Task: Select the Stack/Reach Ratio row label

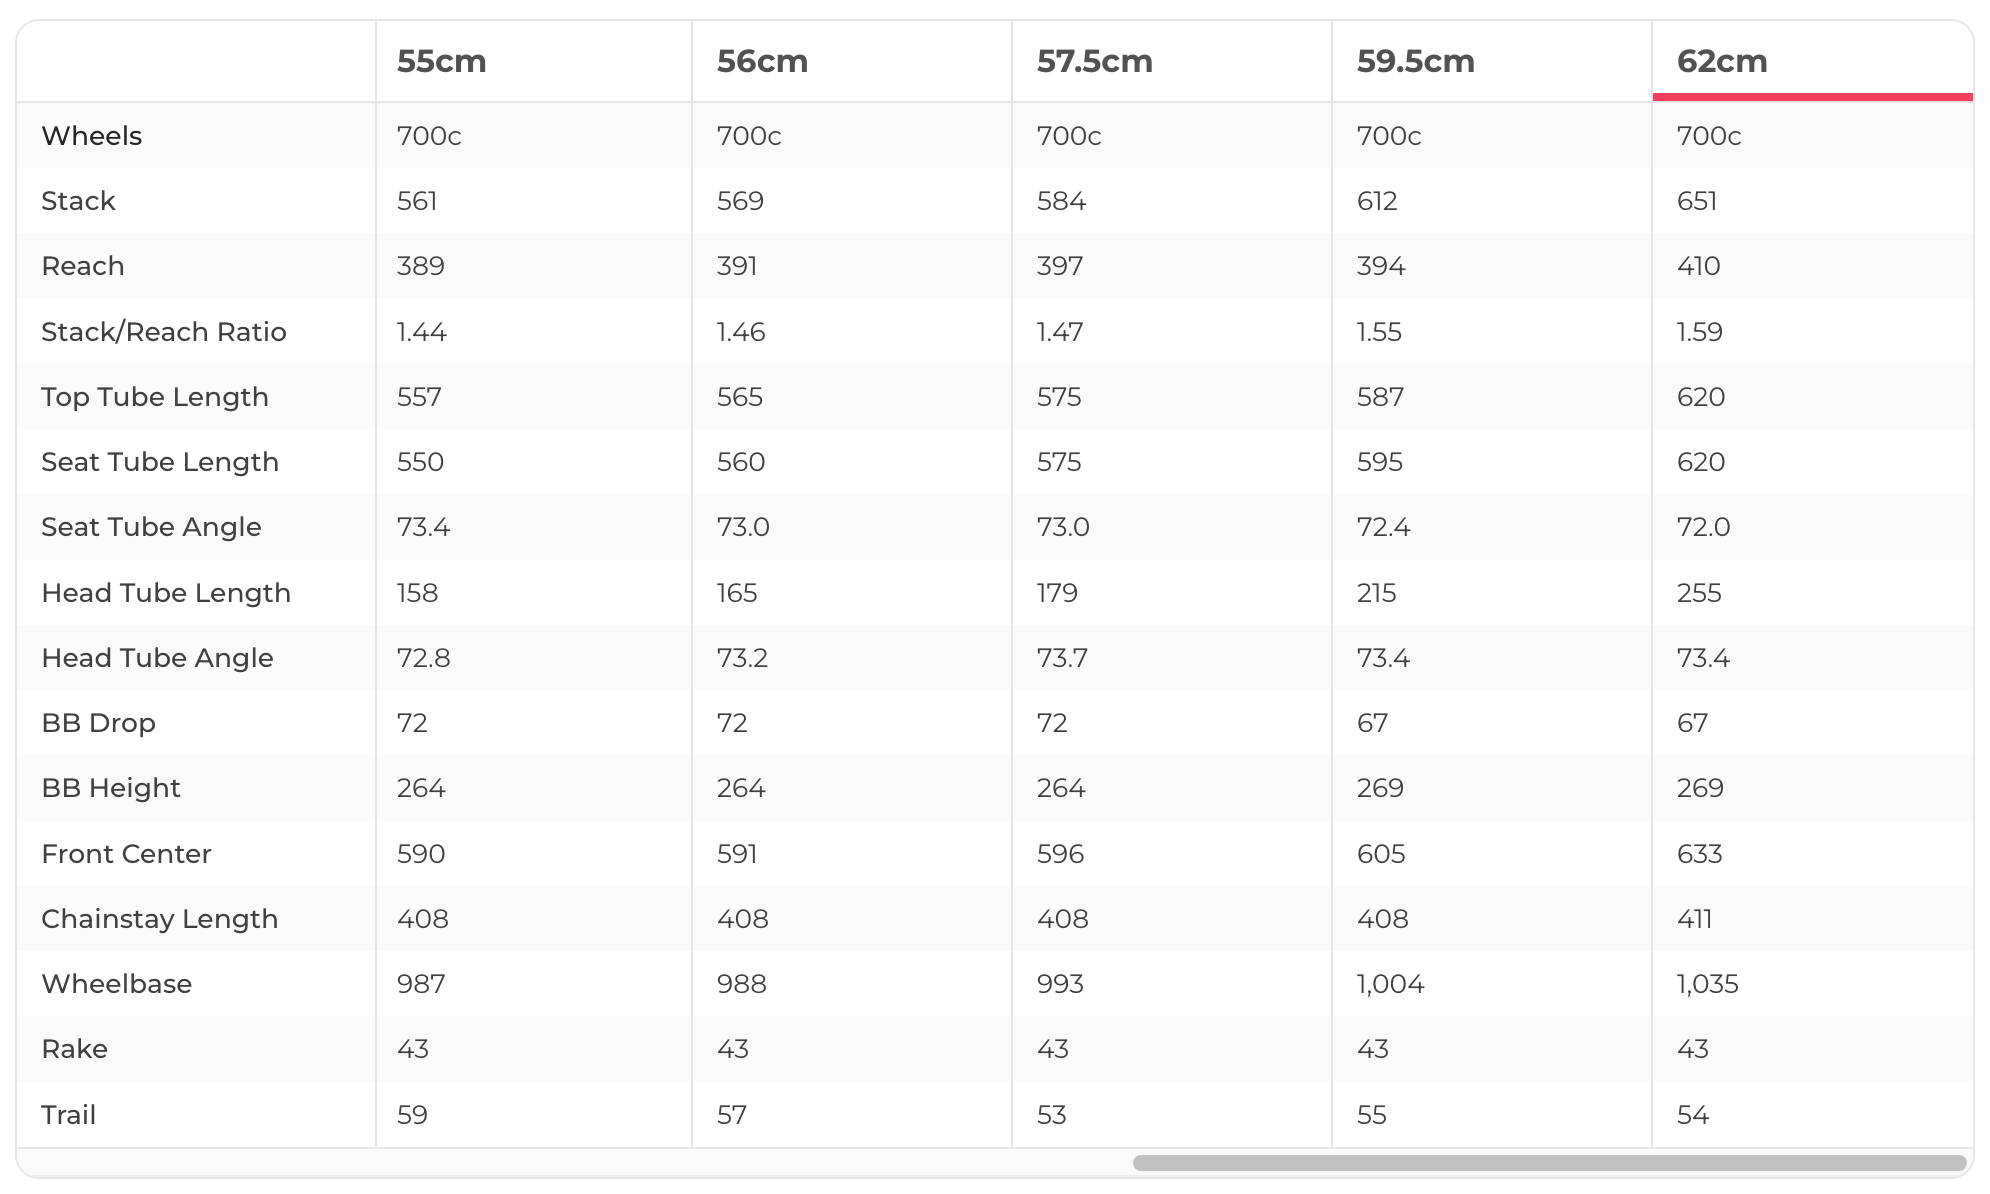Action: (x=163, y=331)
